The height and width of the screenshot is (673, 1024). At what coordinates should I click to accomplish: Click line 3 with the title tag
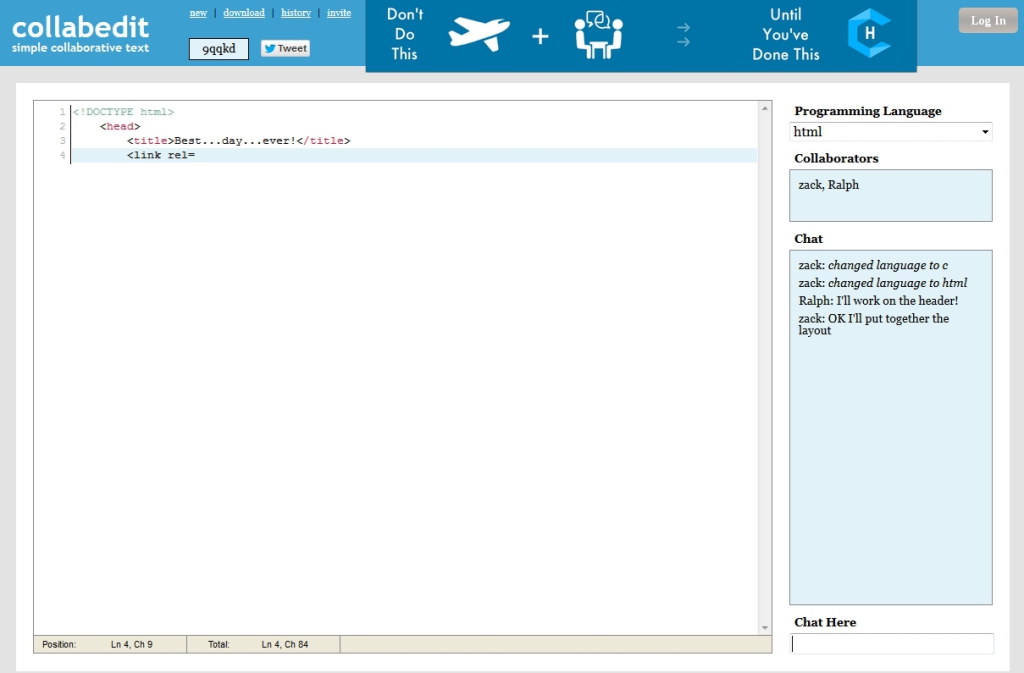coord(238,141)
